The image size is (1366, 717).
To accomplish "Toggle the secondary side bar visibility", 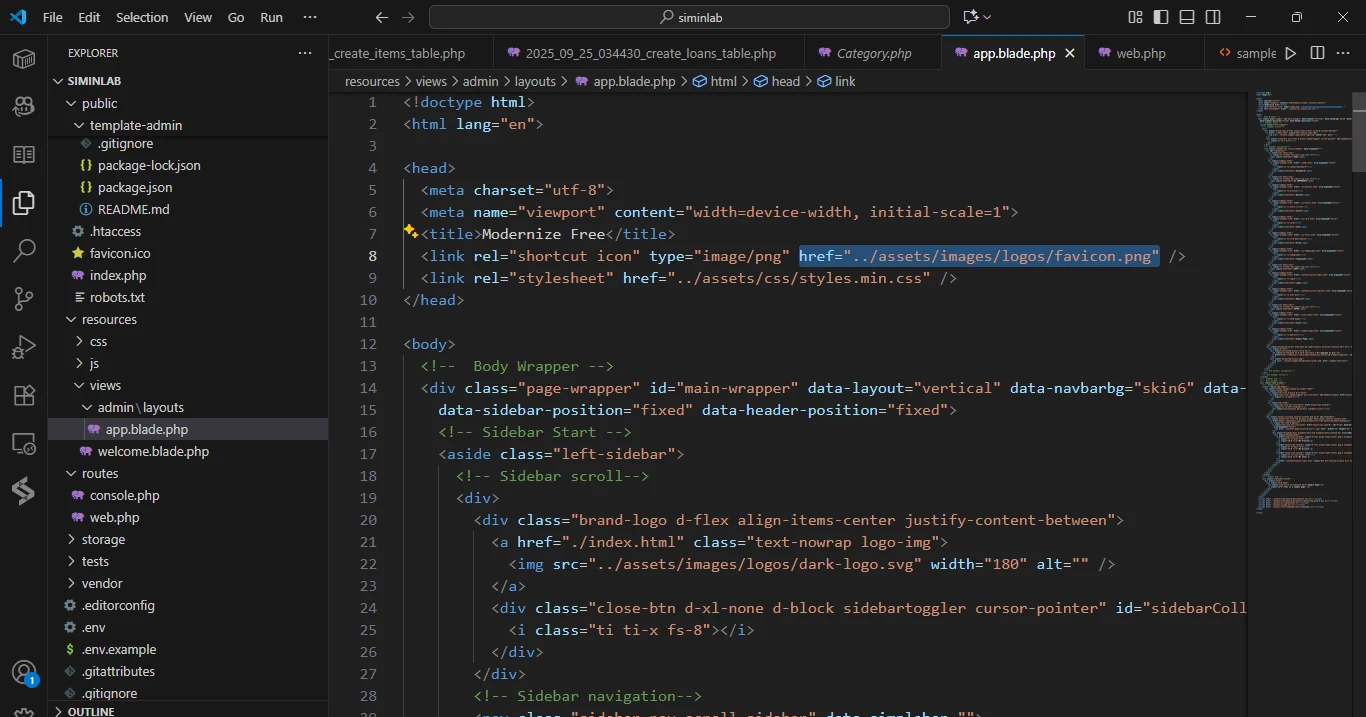I will [x=1213, y=17].
